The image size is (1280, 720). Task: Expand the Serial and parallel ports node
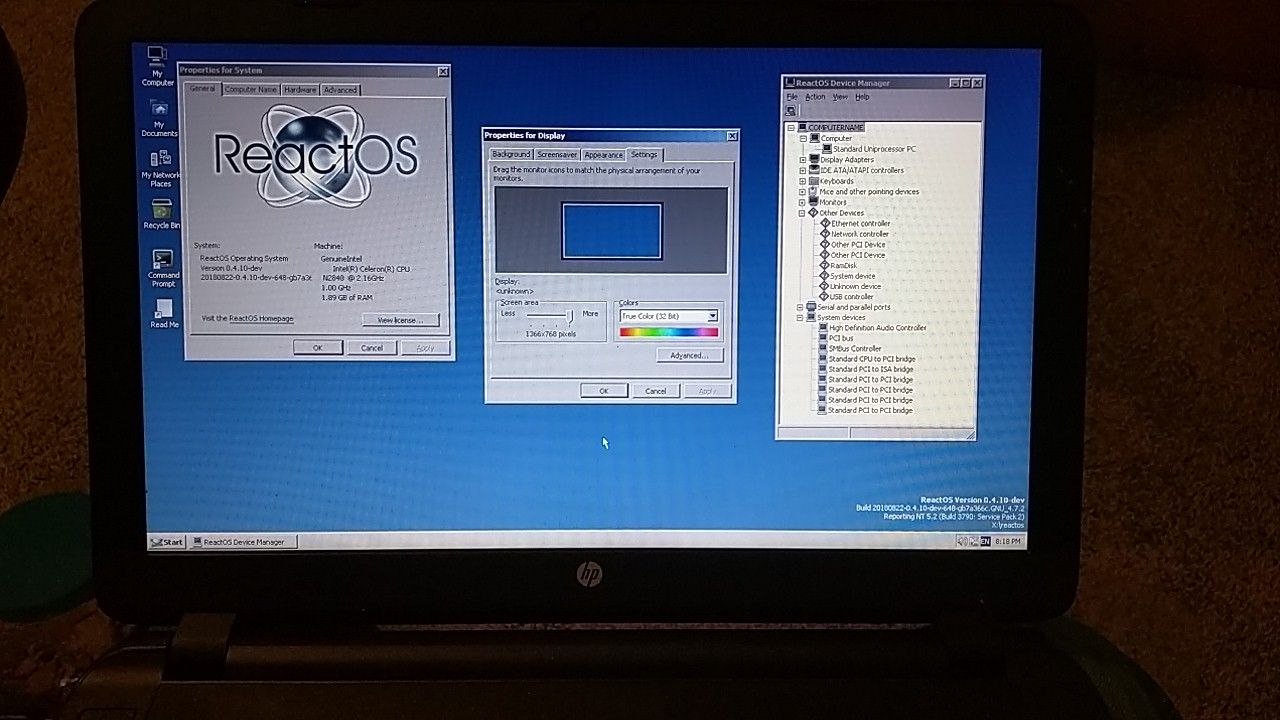(x=800, y=307)
